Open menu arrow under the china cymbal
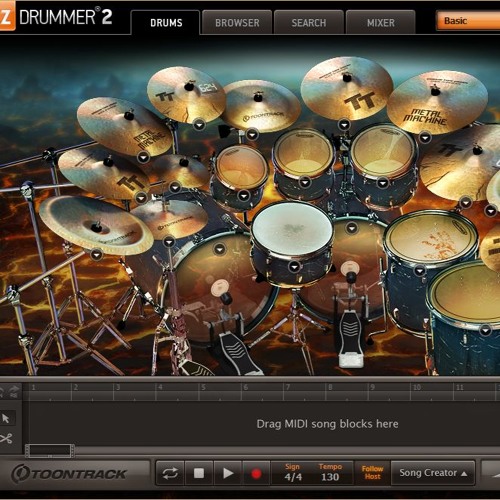500x500 pixels. [96, 255]
